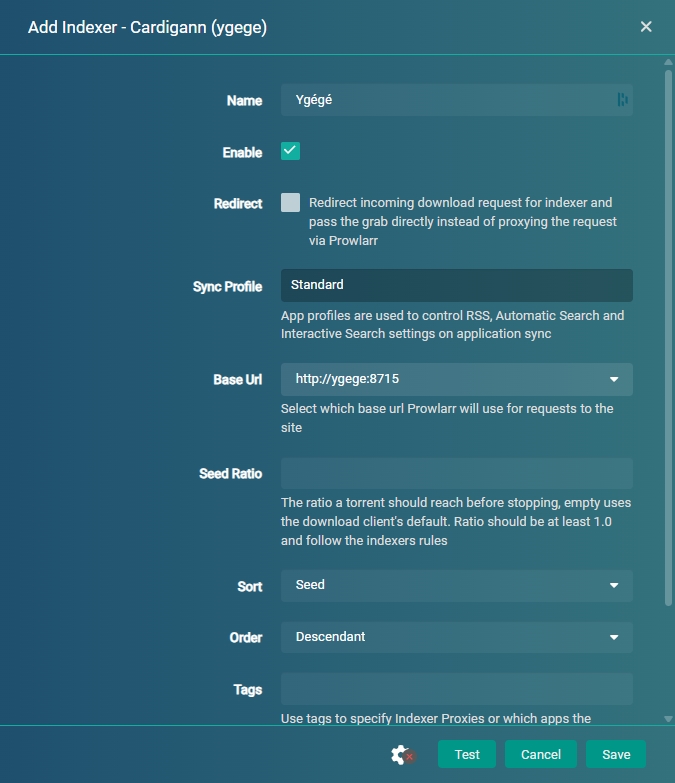Select the Sync Profile Standard field
This screenshot has height=783, width=675.
click(x=456, y=285)
